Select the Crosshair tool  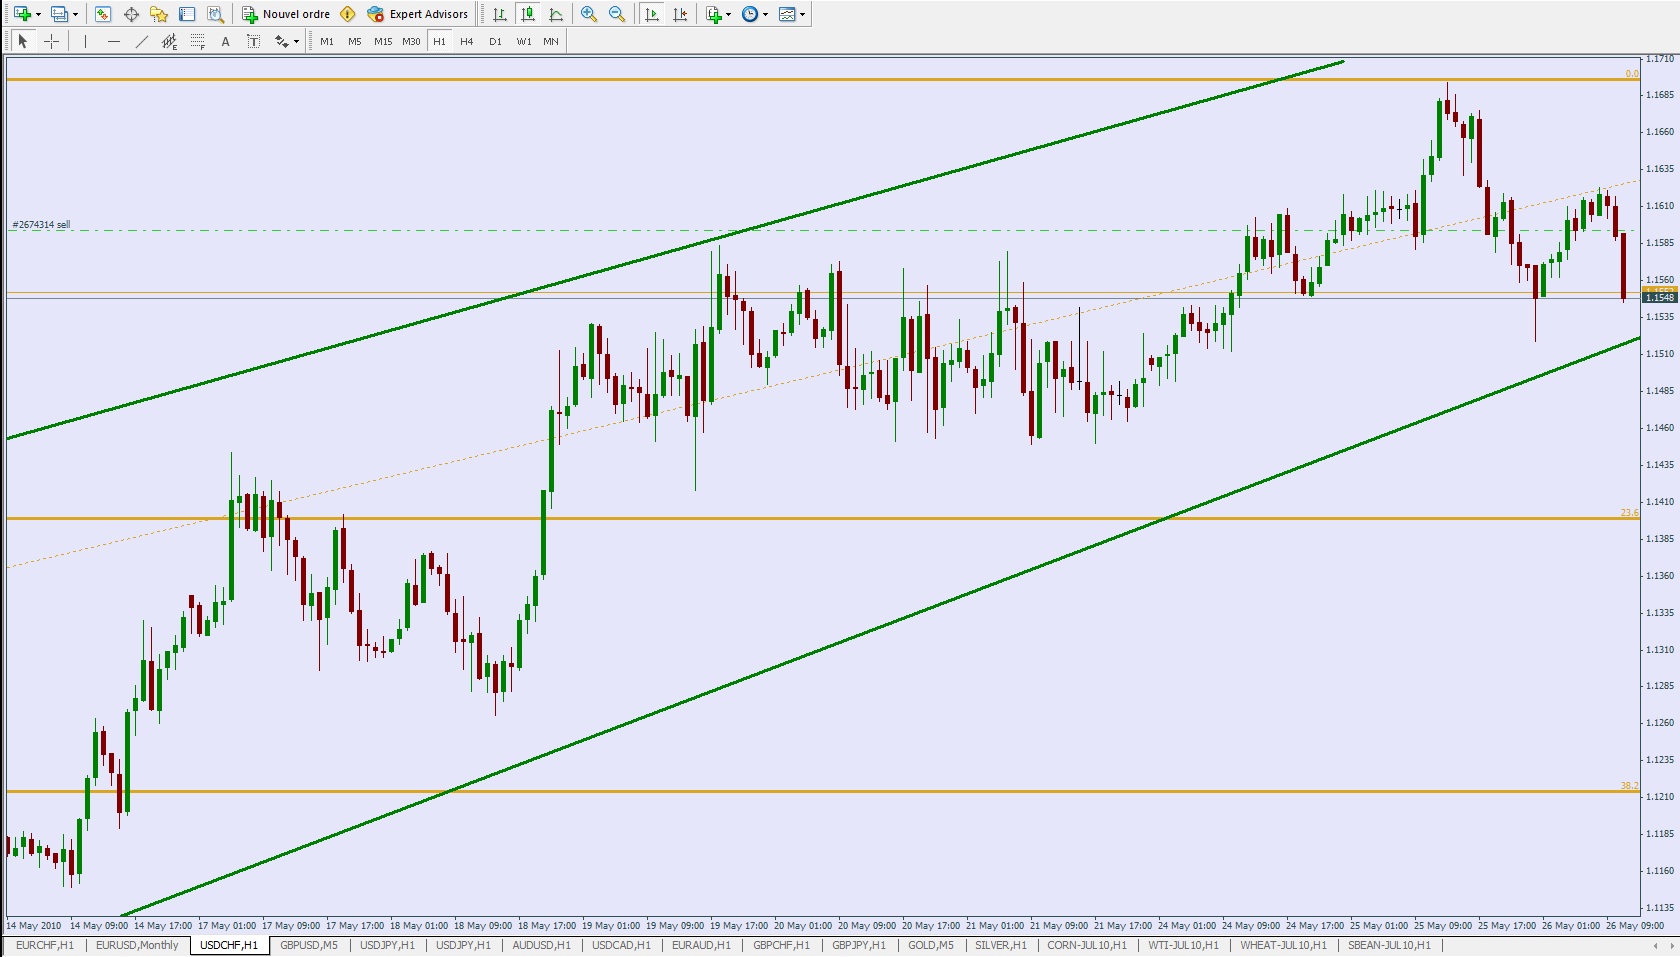tap(51, 41)
